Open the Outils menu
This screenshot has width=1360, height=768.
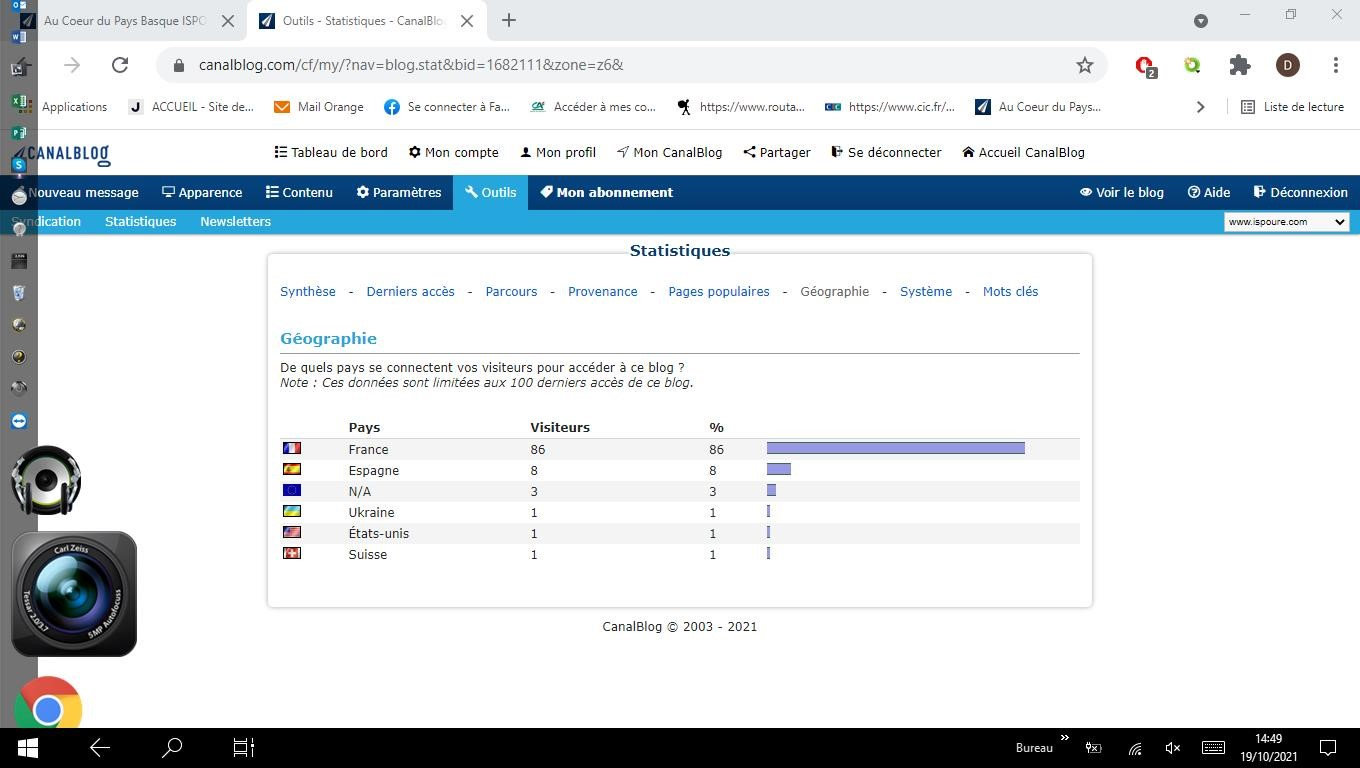(x=490, y=192)
